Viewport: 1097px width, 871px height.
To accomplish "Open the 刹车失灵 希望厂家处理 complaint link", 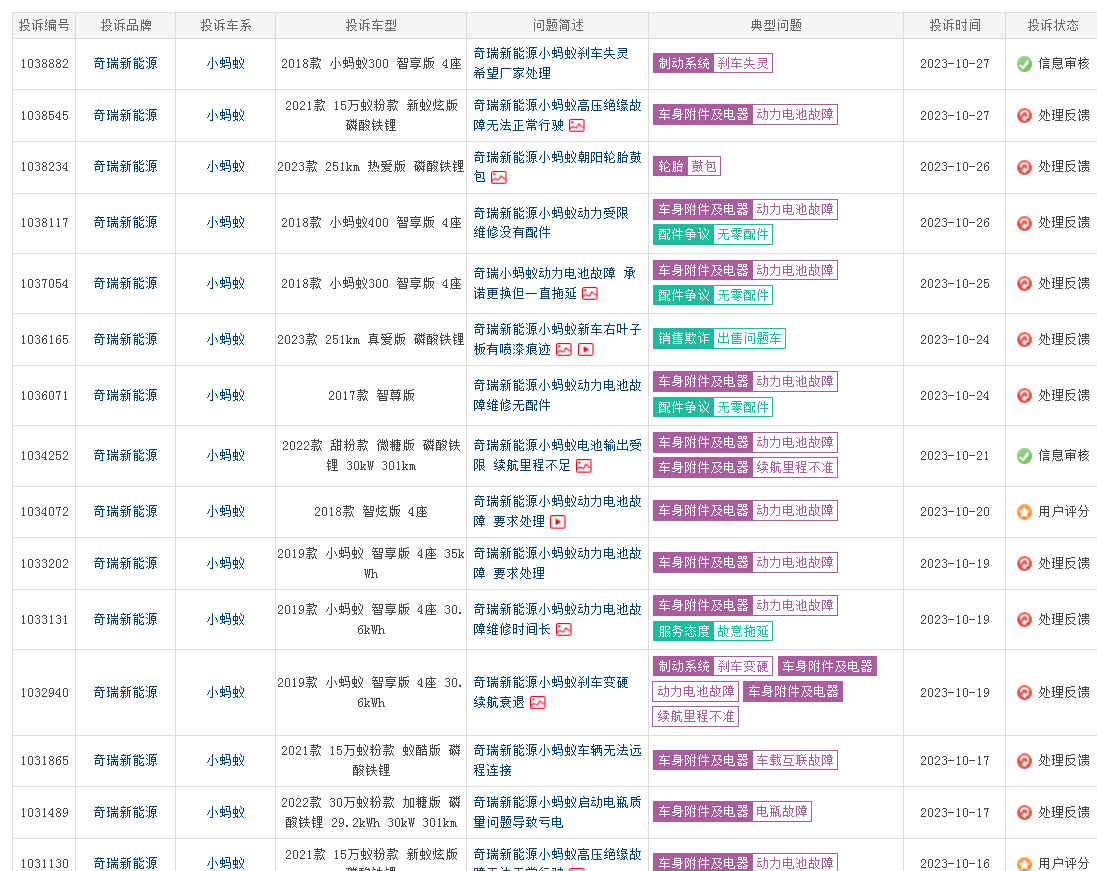I will 551,64.
